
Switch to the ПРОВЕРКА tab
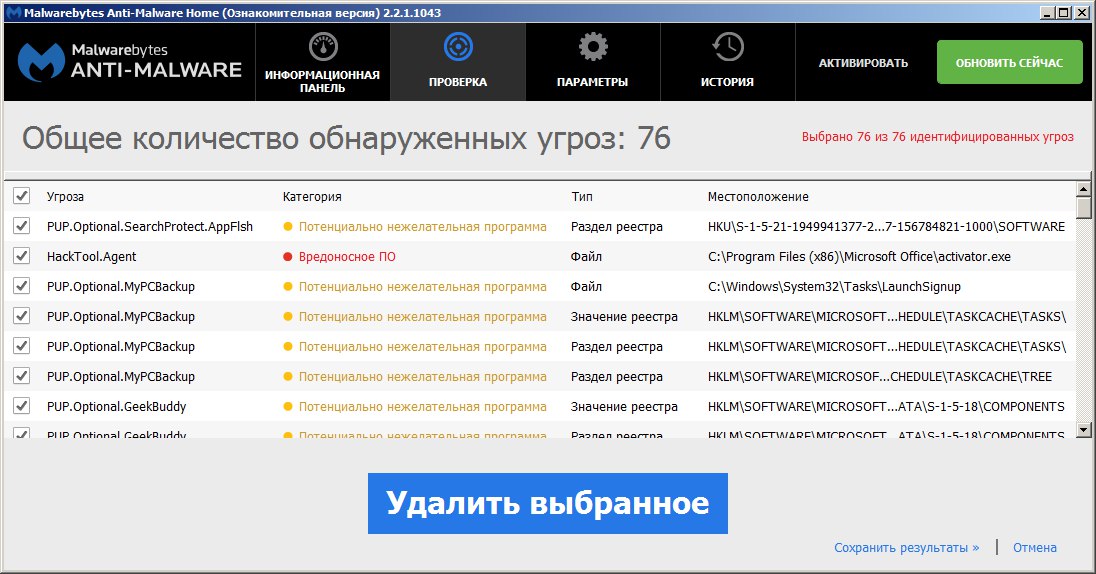458,62
